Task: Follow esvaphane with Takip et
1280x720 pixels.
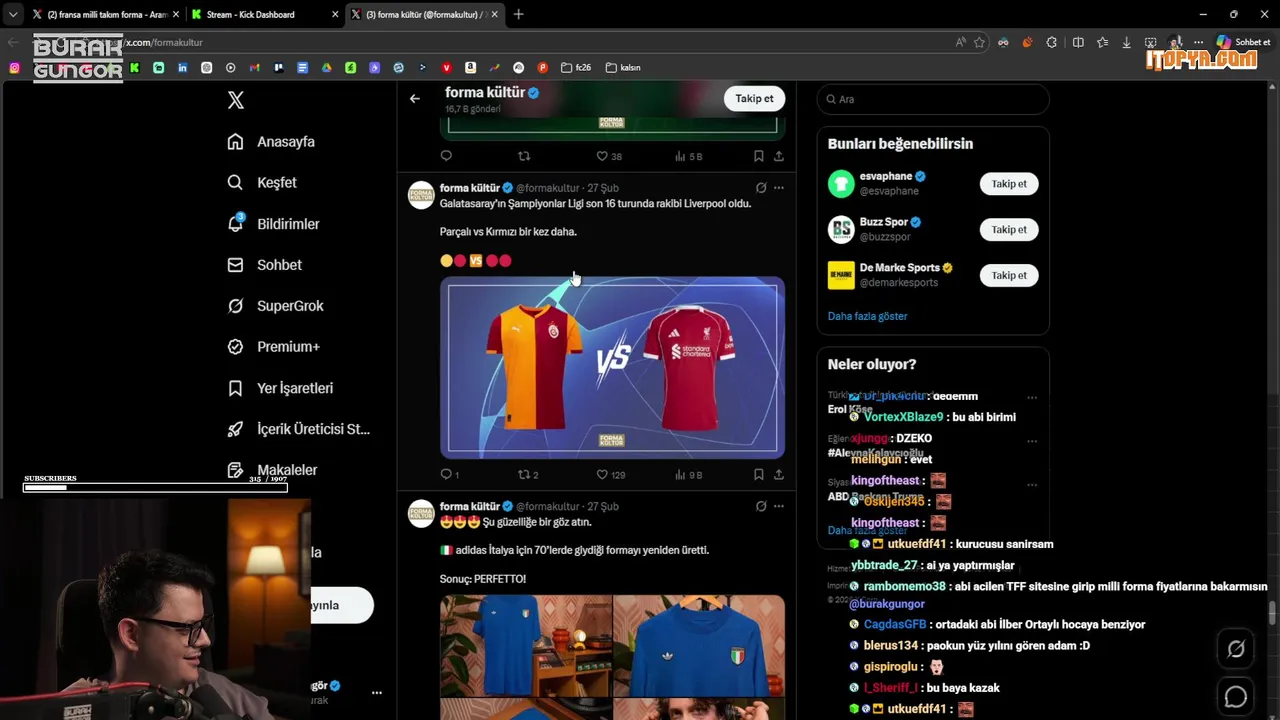Action: pyautogui.click(x=1009, y=184)
